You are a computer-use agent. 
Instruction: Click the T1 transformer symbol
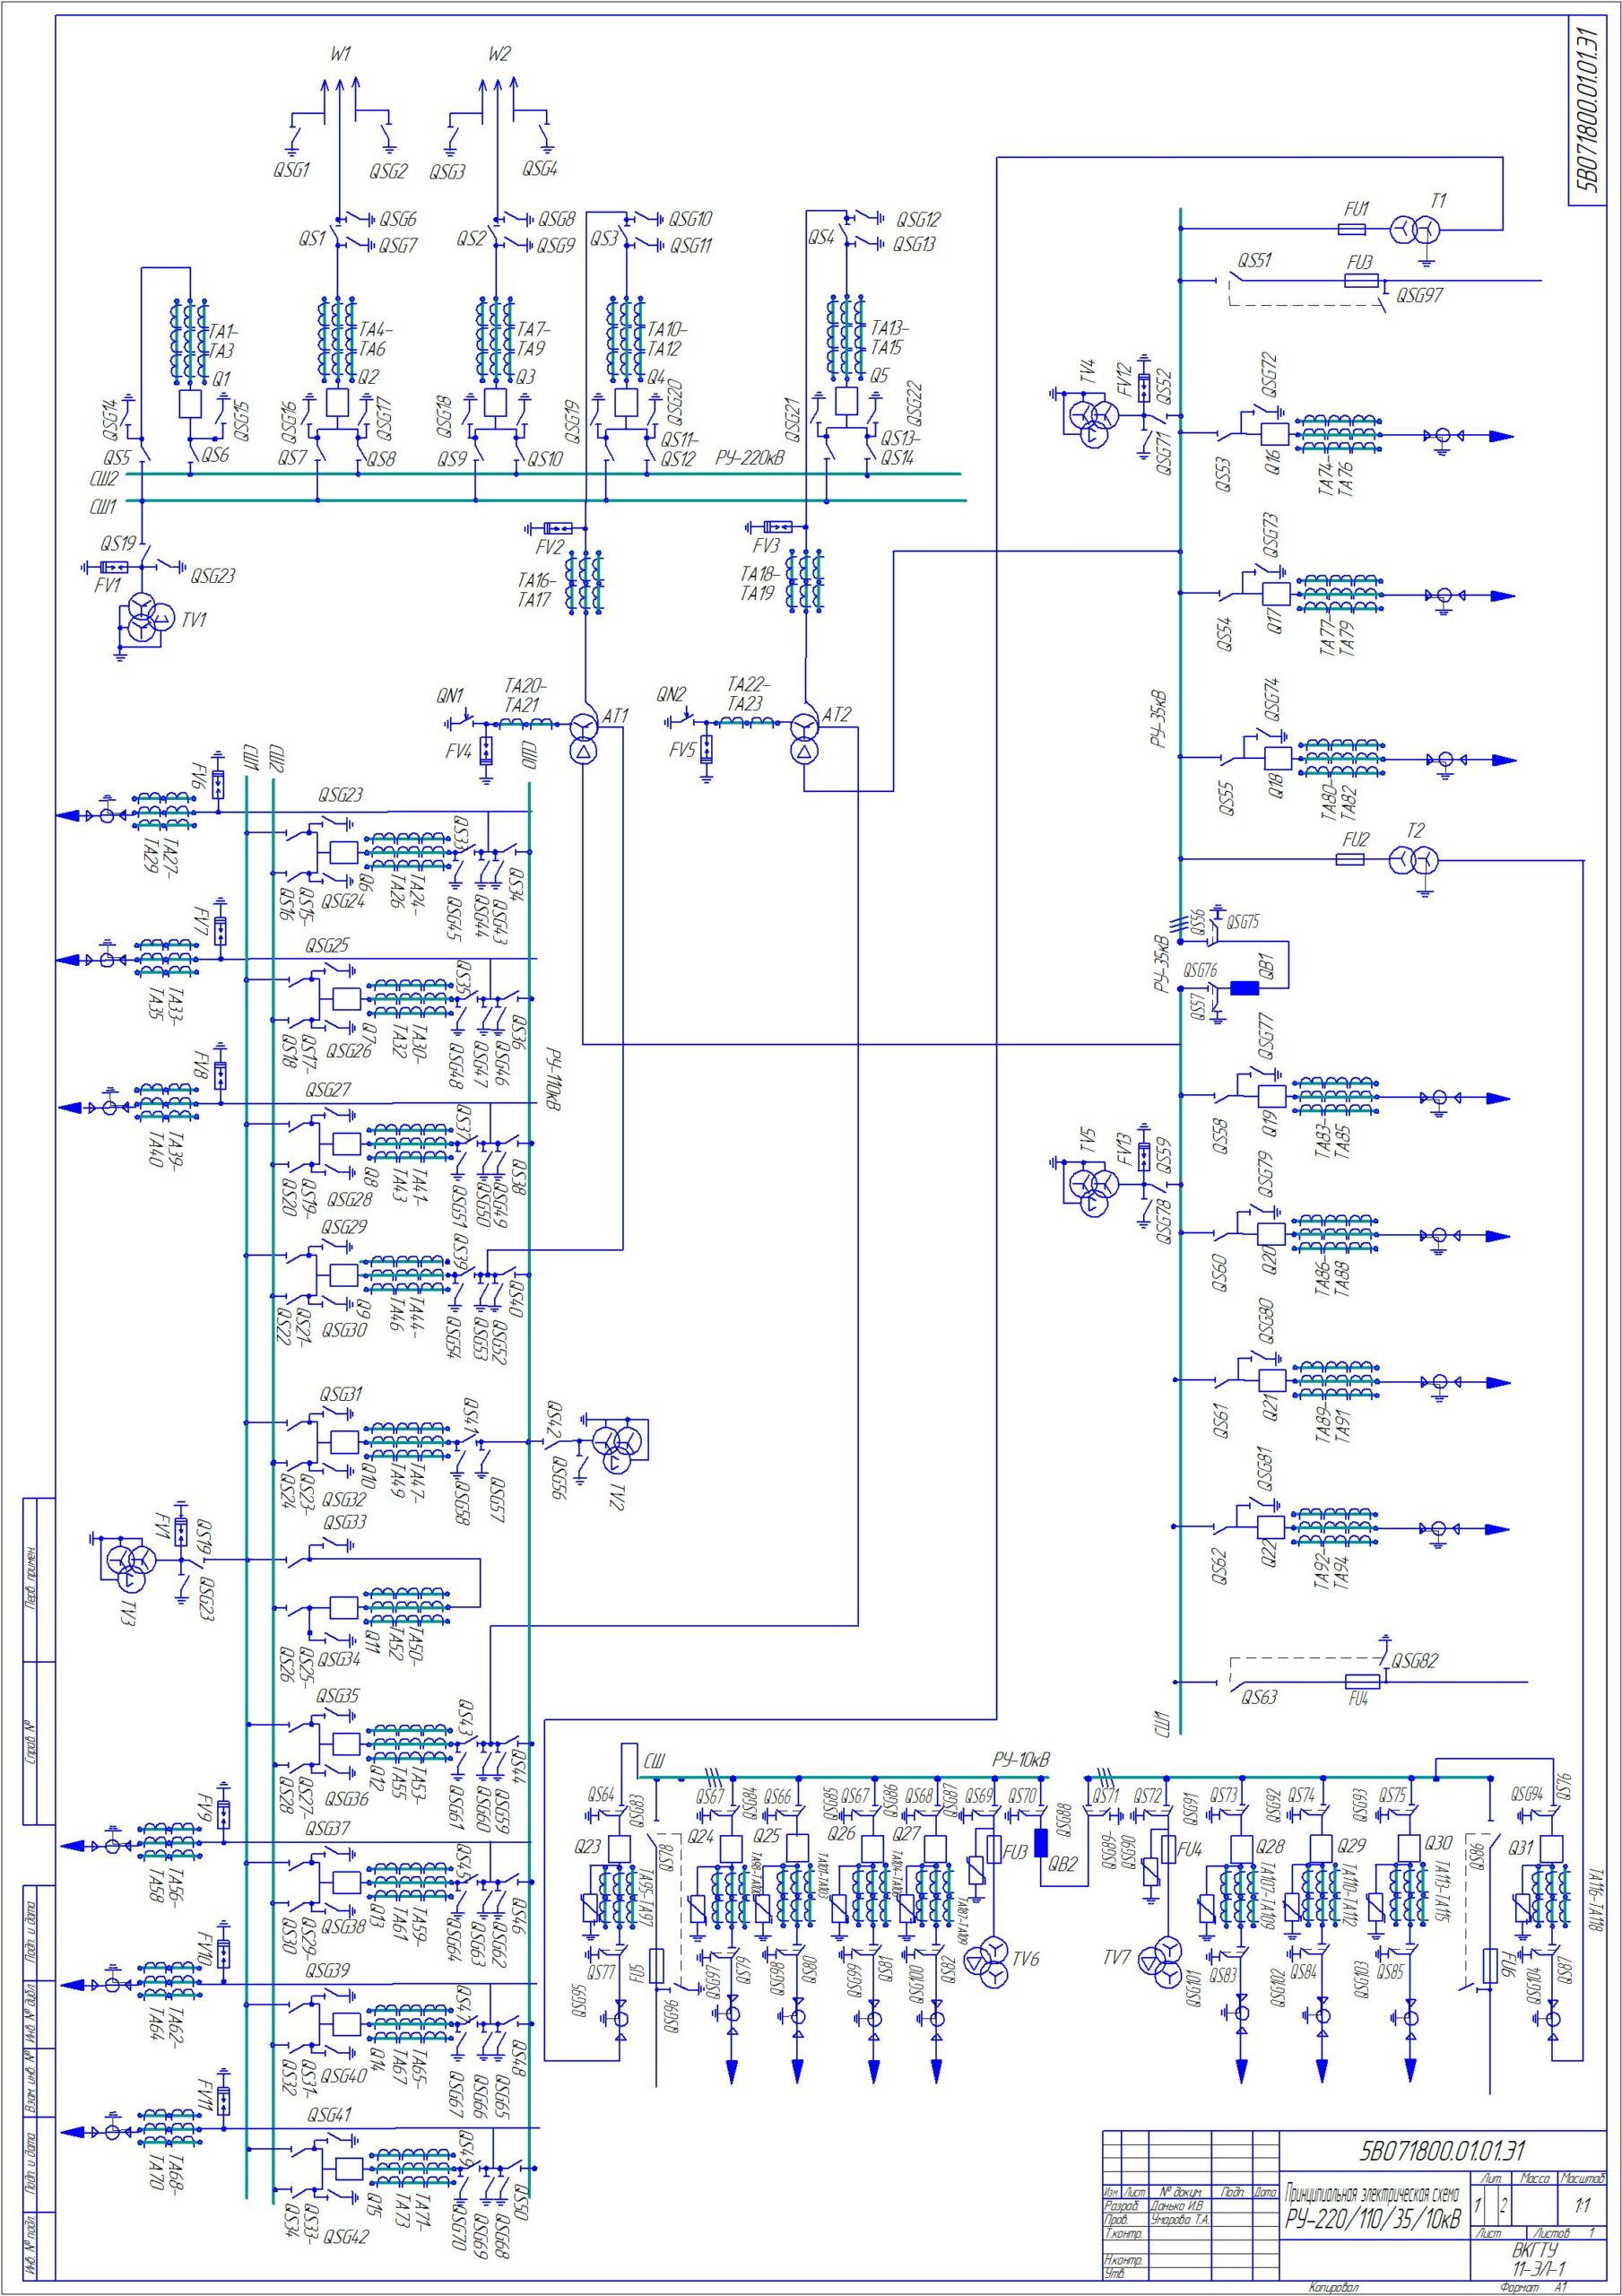coord(1417,229)
